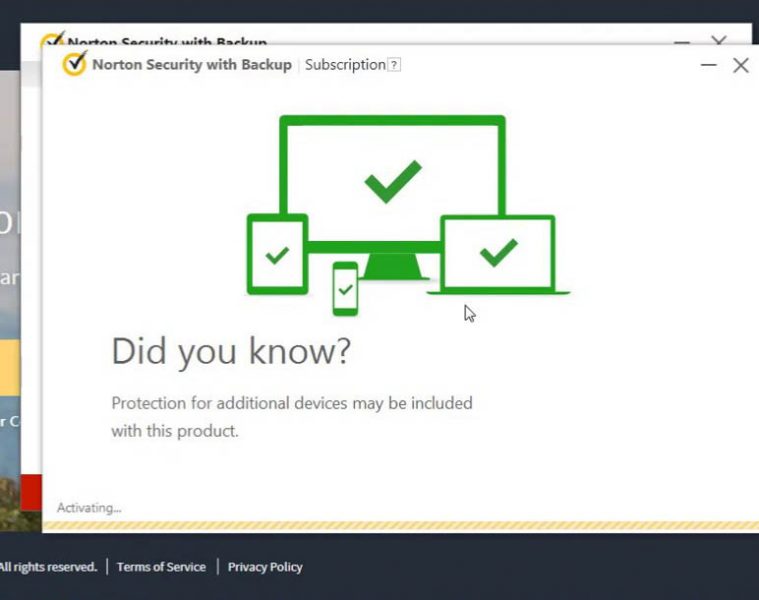This screenshot has height=600, width=759.
Task: Minimize the front Norton Subscription window
Action: pos(709,64)
